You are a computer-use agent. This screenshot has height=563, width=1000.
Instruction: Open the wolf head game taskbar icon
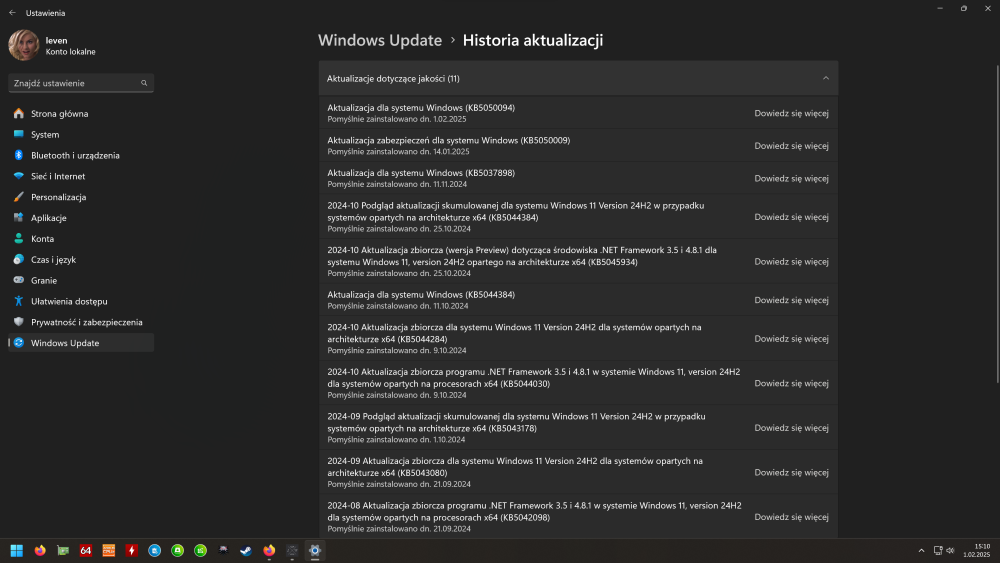pyautogui.click(x=223, y=550)
